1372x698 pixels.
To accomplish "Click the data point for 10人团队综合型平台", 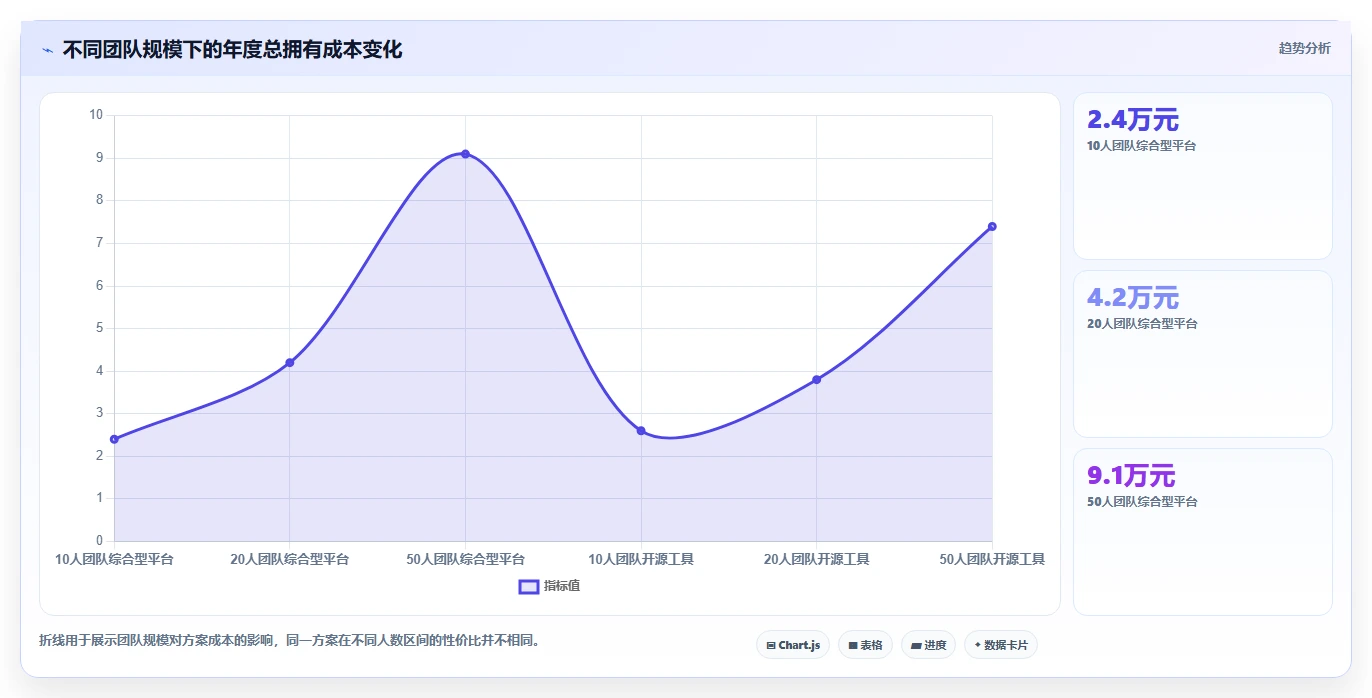I will tap(114, 439).
